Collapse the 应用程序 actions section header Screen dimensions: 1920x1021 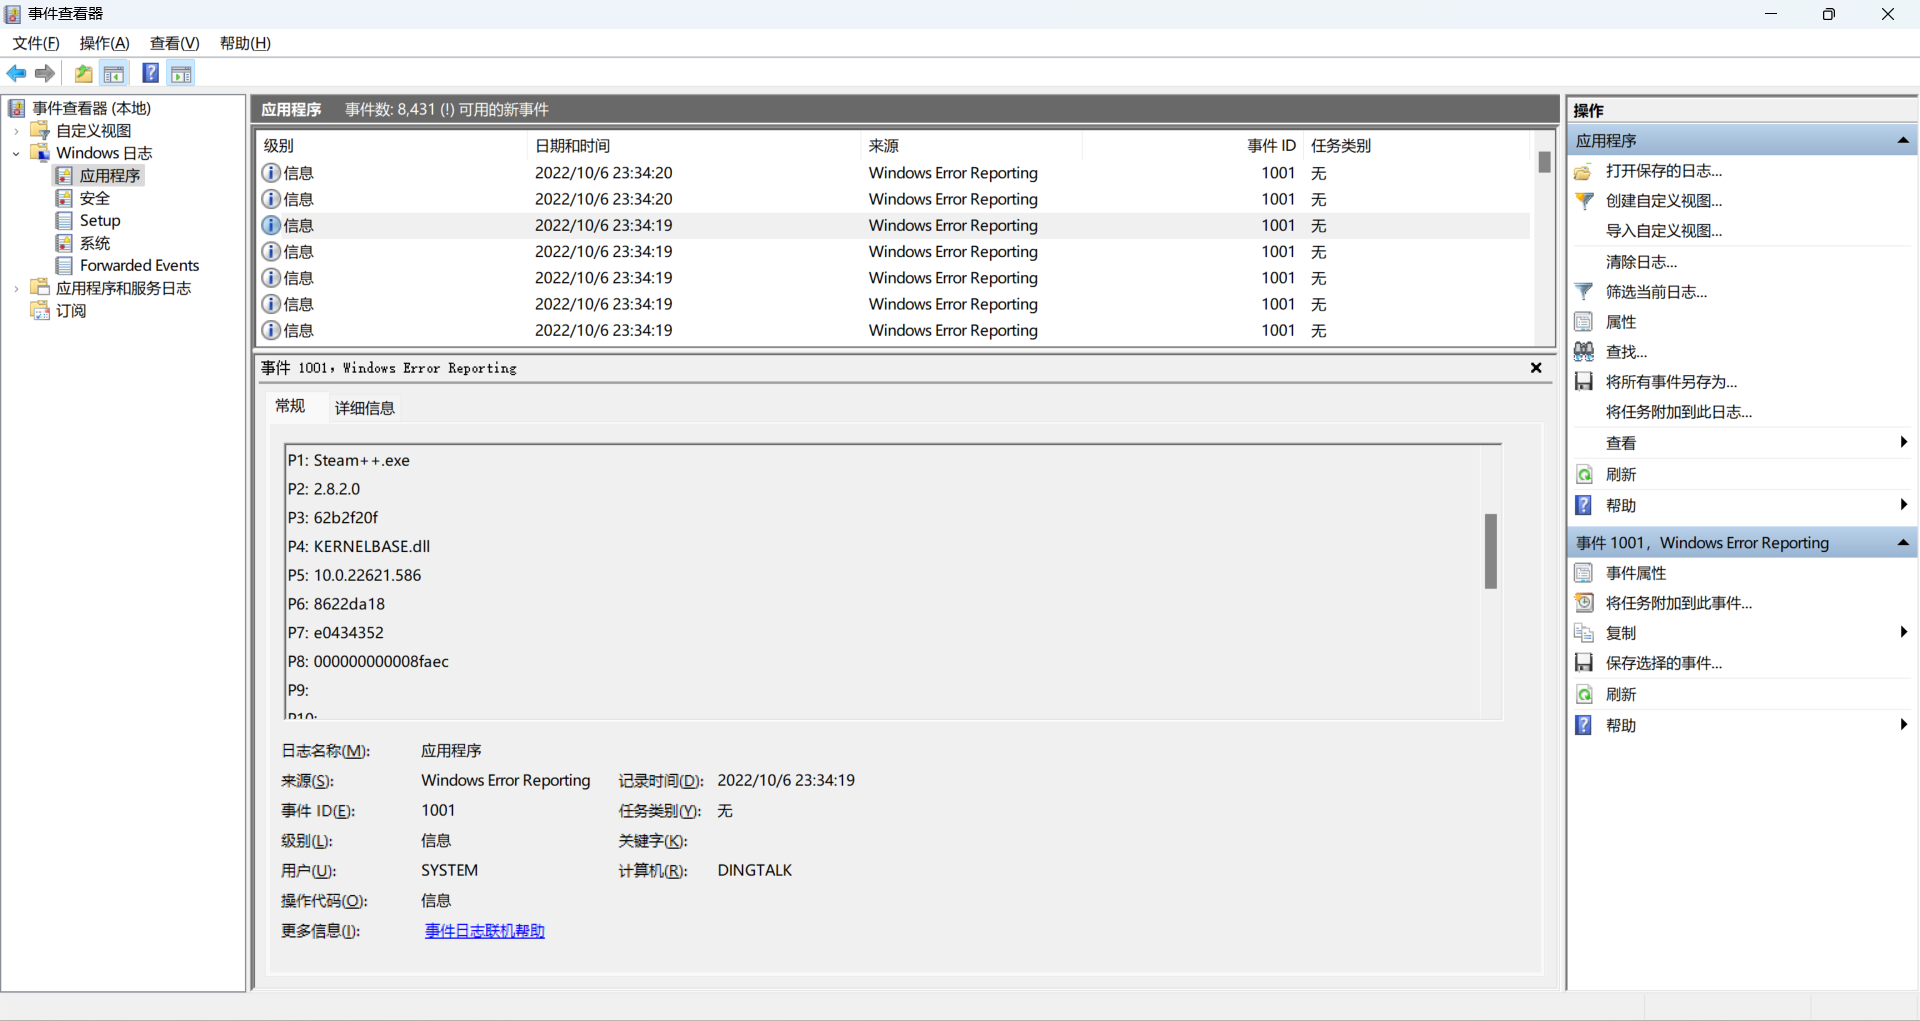(x=1903, y=140)
